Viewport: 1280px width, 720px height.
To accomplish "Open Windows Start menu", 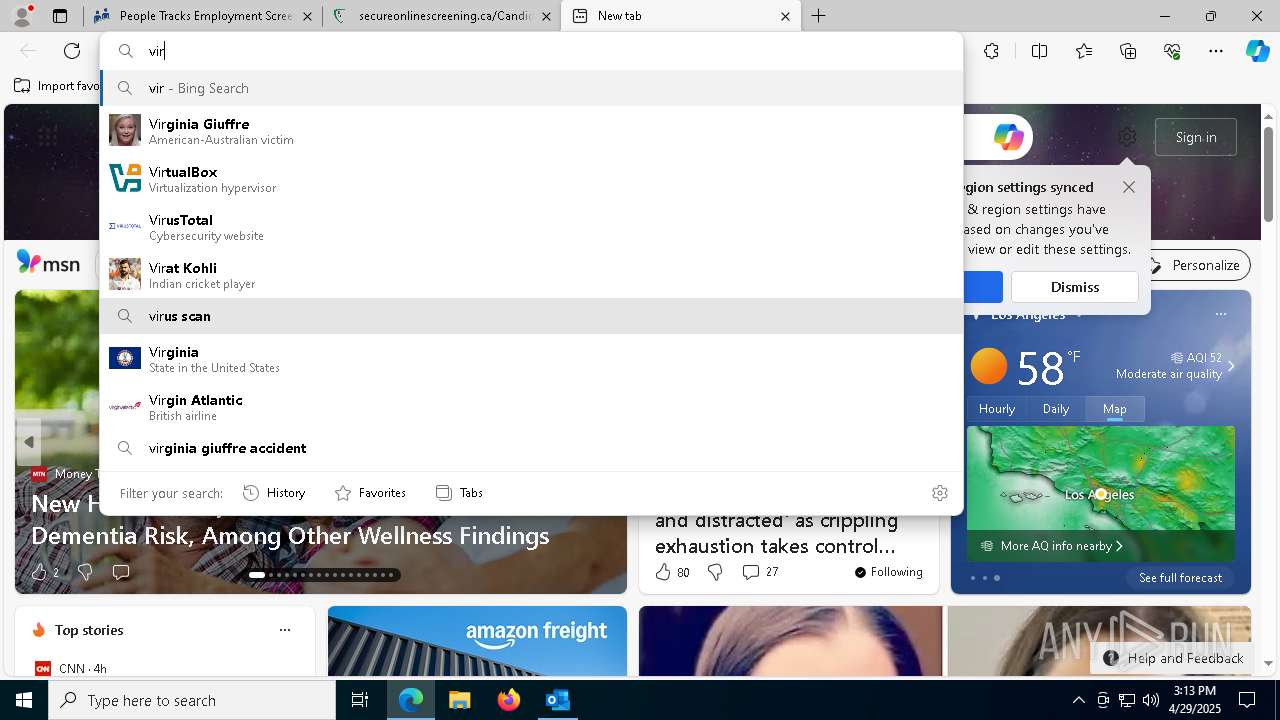I will click(x=24, y=700).
